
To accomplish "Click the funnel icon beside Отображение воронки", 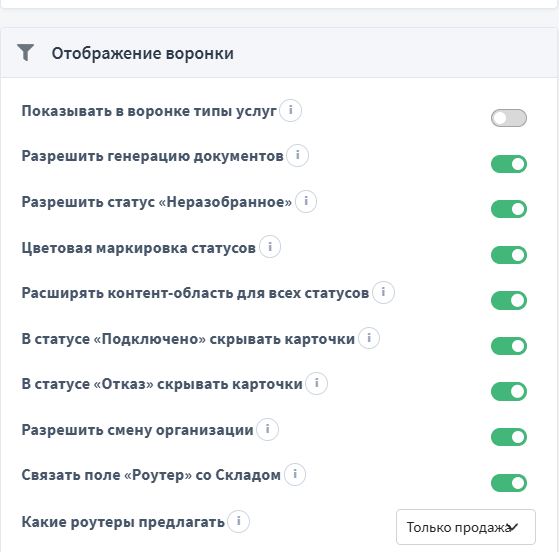I will tap(25, 52).
